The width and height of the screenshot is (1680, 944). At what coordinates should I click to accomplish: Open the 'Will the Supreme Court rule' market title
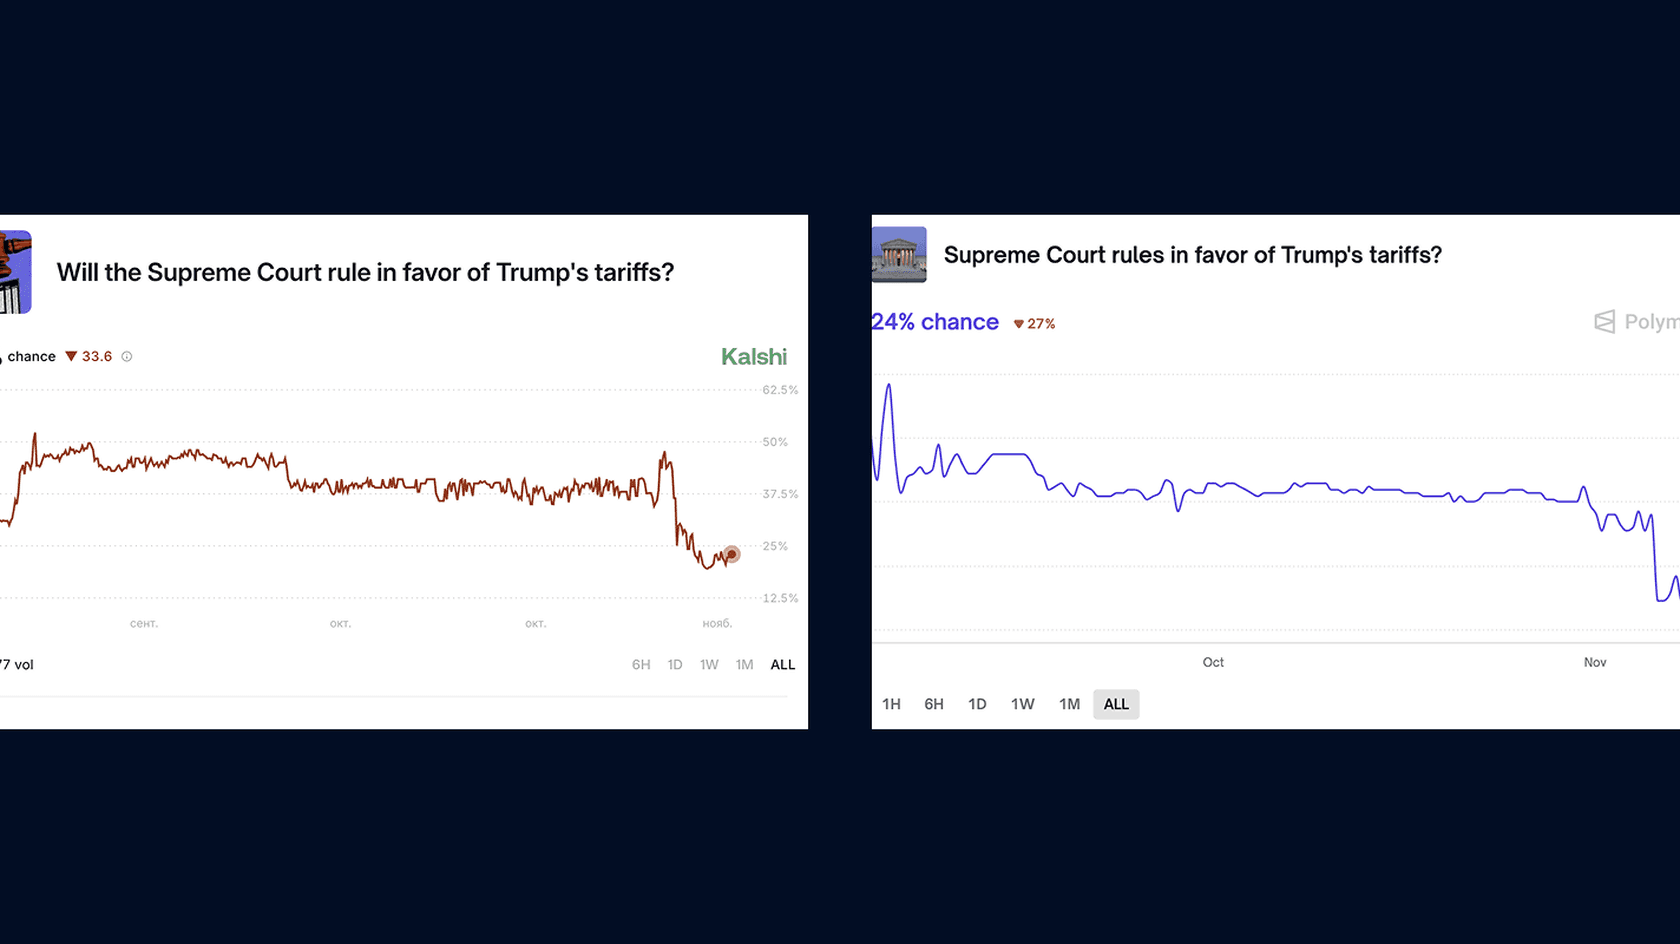tap(366, 272)
